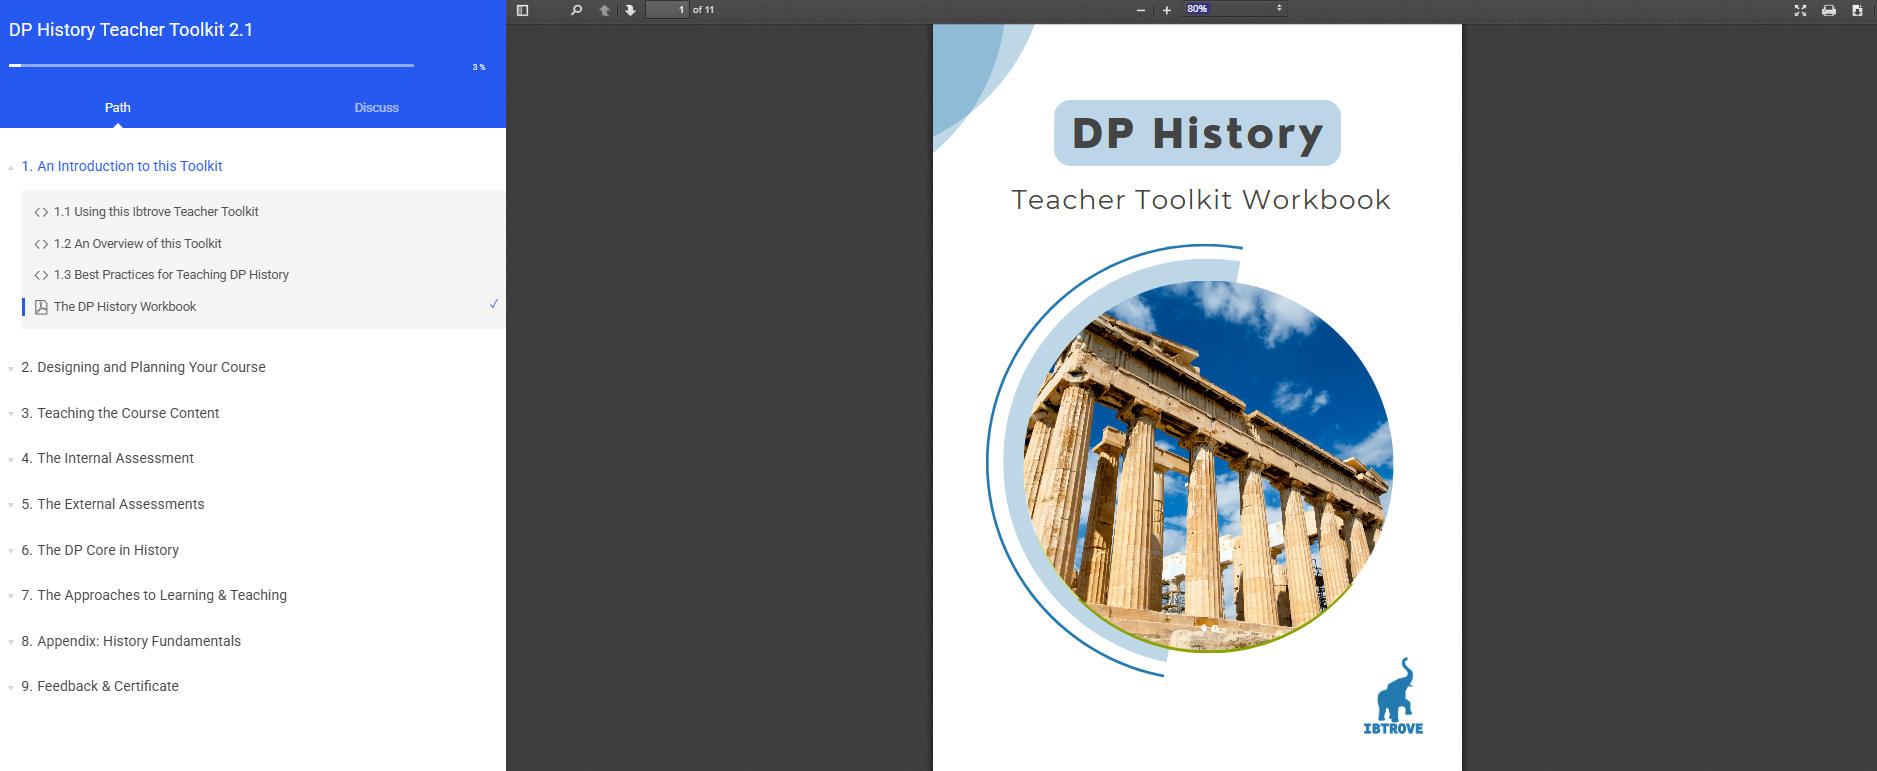Click the course progress bar
The width and height of the screenshot is (1877, 771).
pyautogui.click(x=211, y=66)
